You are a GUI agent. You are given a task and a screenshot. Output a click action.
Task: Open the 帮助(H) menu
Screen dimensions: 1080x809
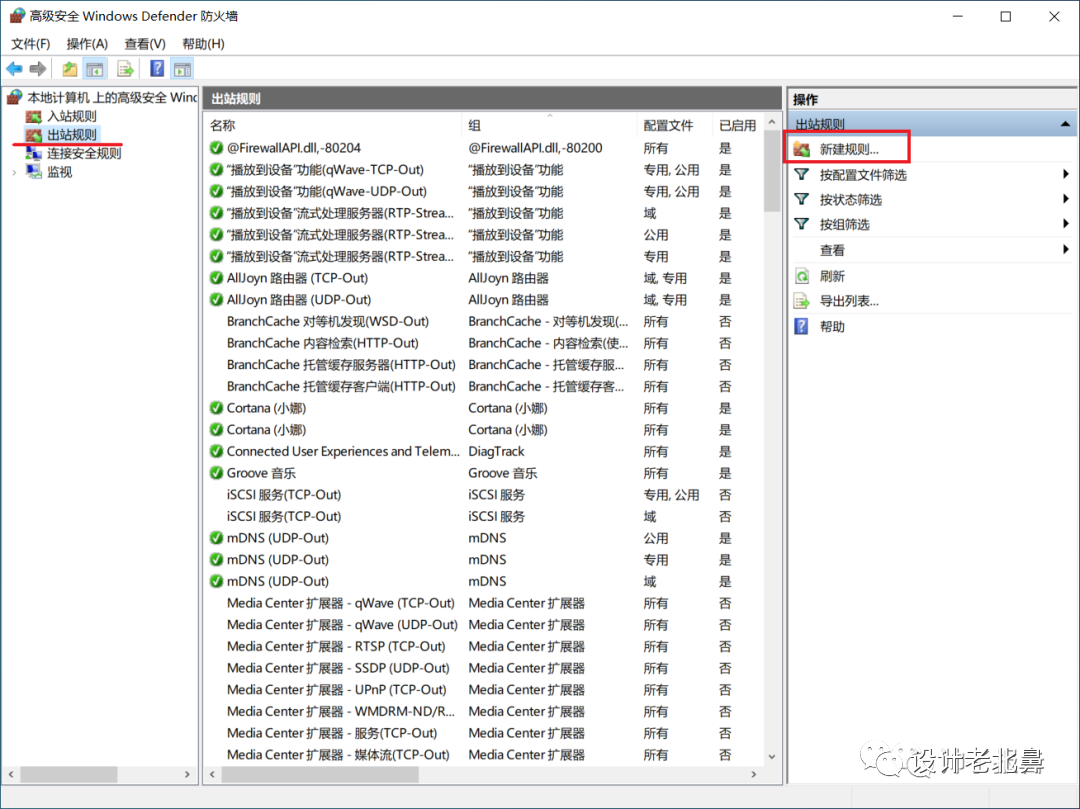(203, 44)
